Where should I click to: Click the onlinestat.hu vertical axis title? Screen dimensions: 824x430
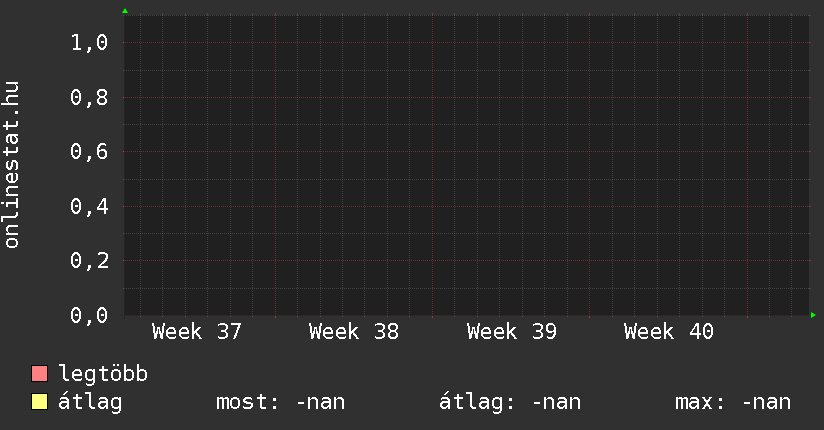click(x=11, y=165)
